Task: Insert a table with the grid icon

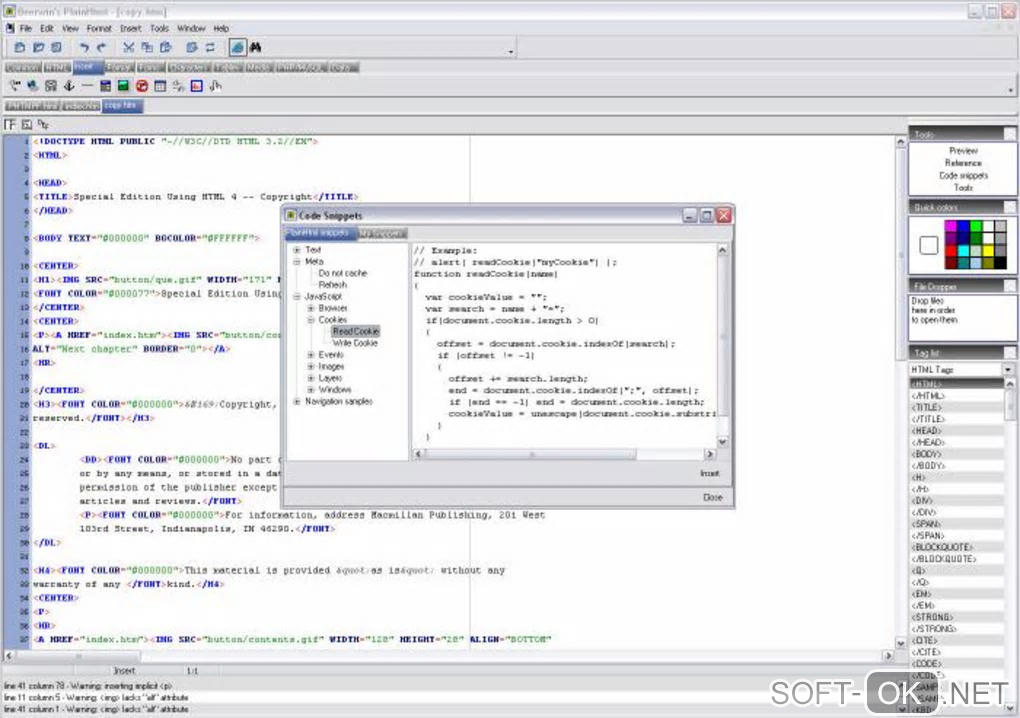Action: (160, 86)
